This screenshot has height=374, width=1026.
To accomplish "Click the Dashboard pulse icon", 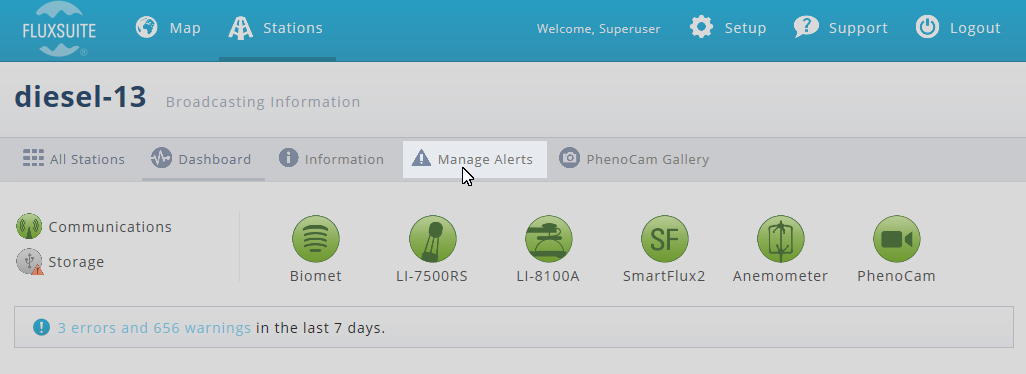I will [x=161, y=158].
